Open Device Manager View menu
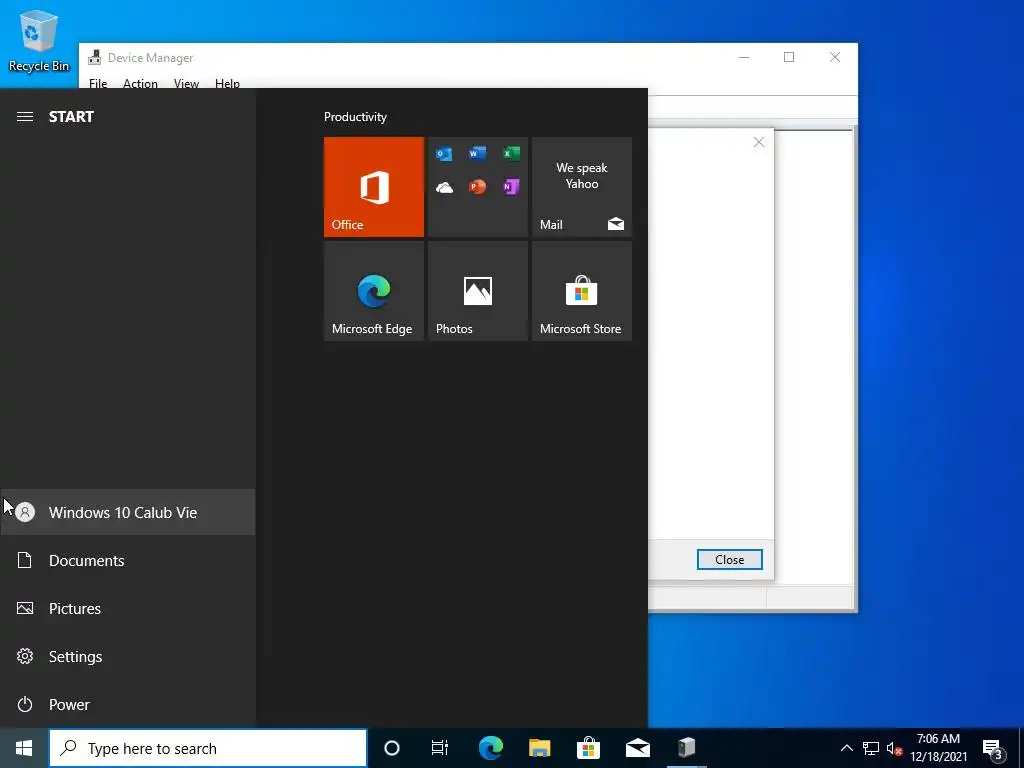Image resolution: width=1024 pixels, height=768 pixels. click(x=186, y=84)
